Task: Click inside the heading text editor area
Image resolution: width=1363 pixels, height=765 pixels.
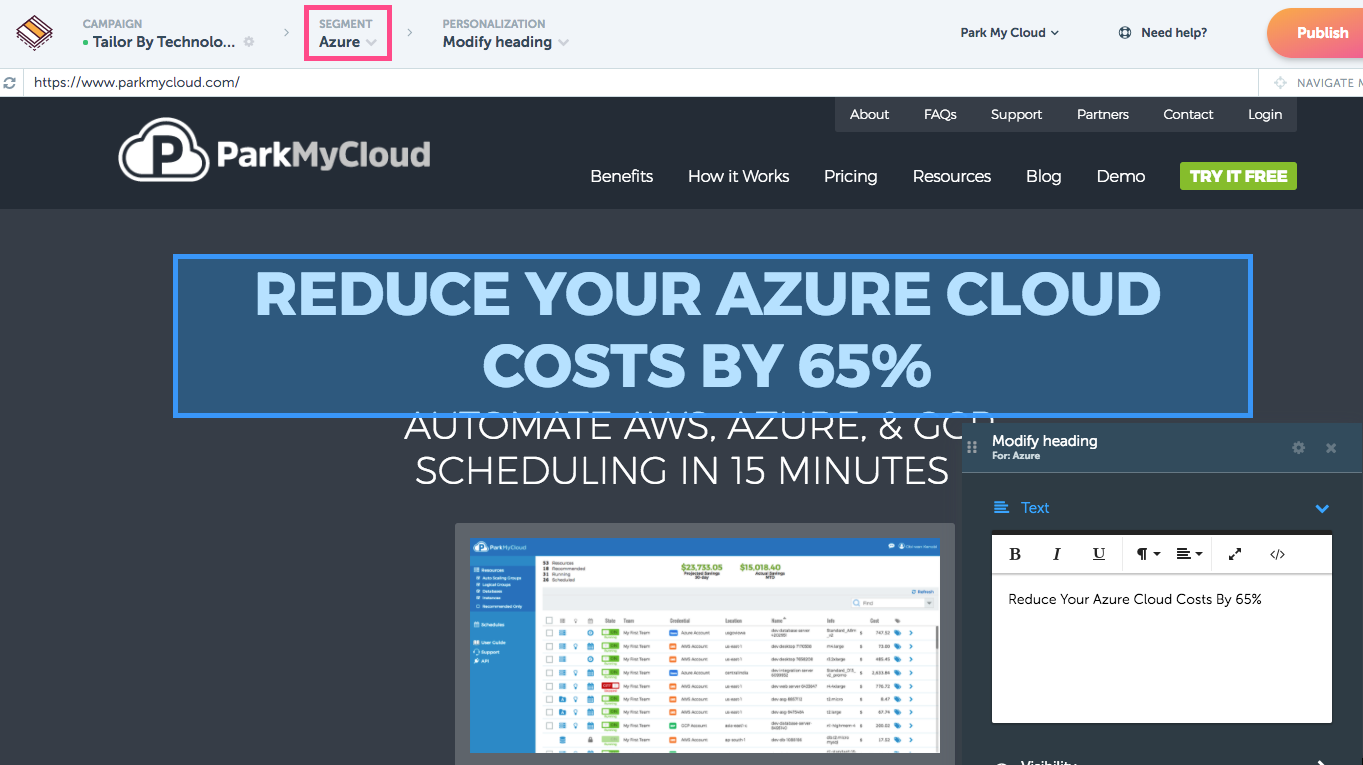Action: click(1162, 648)
